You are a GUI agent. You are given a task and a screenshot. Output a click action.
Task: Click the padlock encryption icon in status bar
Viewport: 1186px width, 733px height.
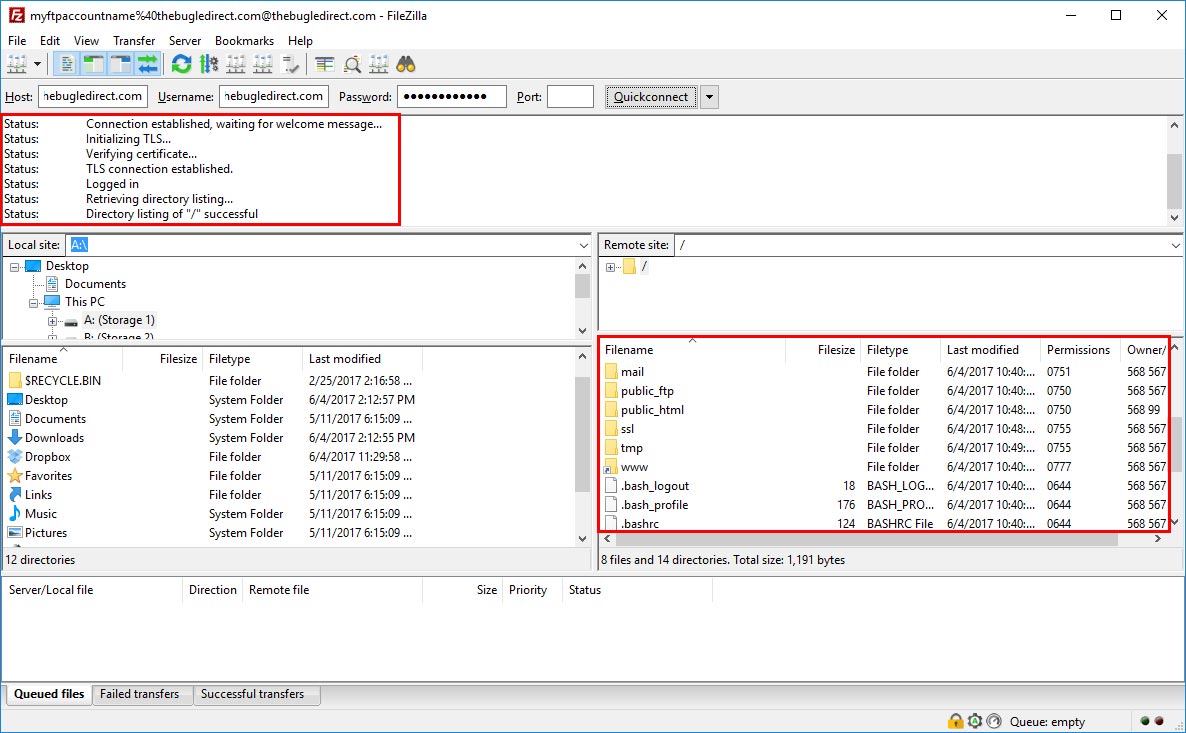coord(955,721)
